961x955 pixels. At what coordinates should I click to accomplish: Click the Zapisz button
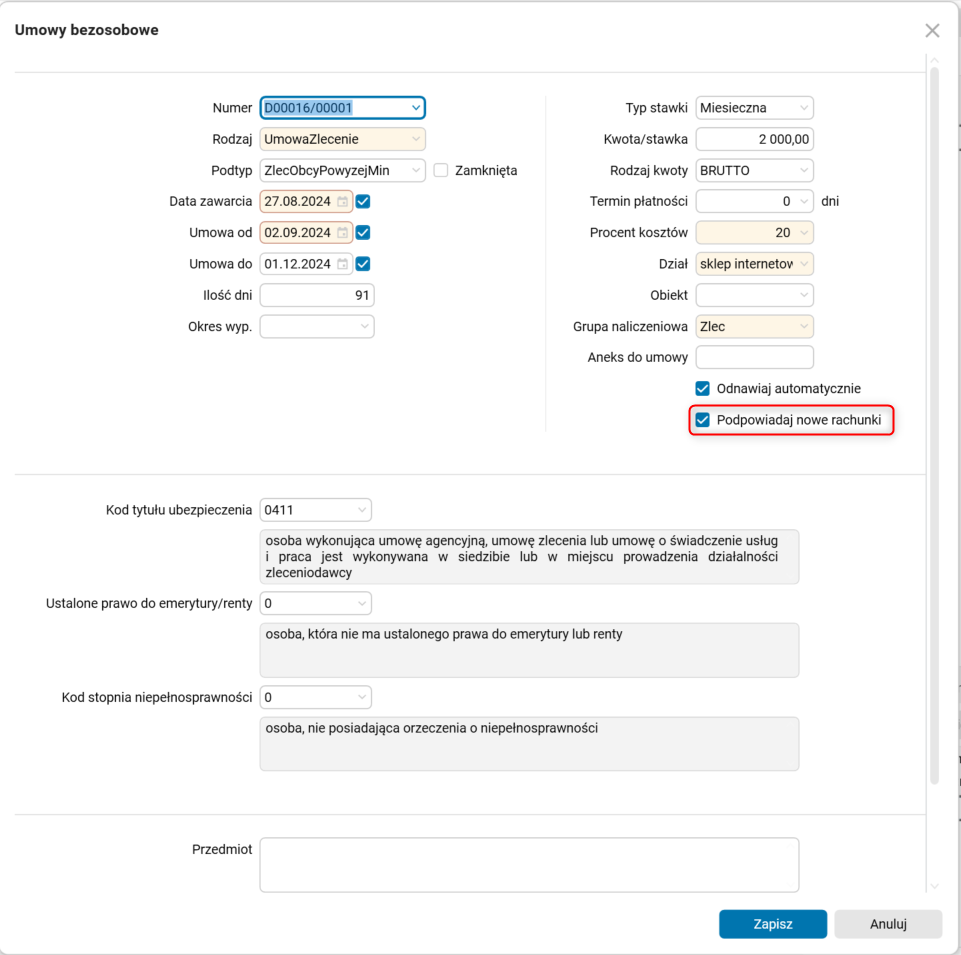pyautogui.click(x=772, y=924)
